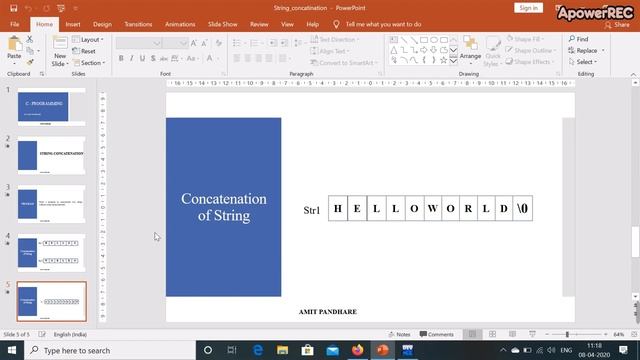Switch to Slide Sorter view icon

pos(492,334)
